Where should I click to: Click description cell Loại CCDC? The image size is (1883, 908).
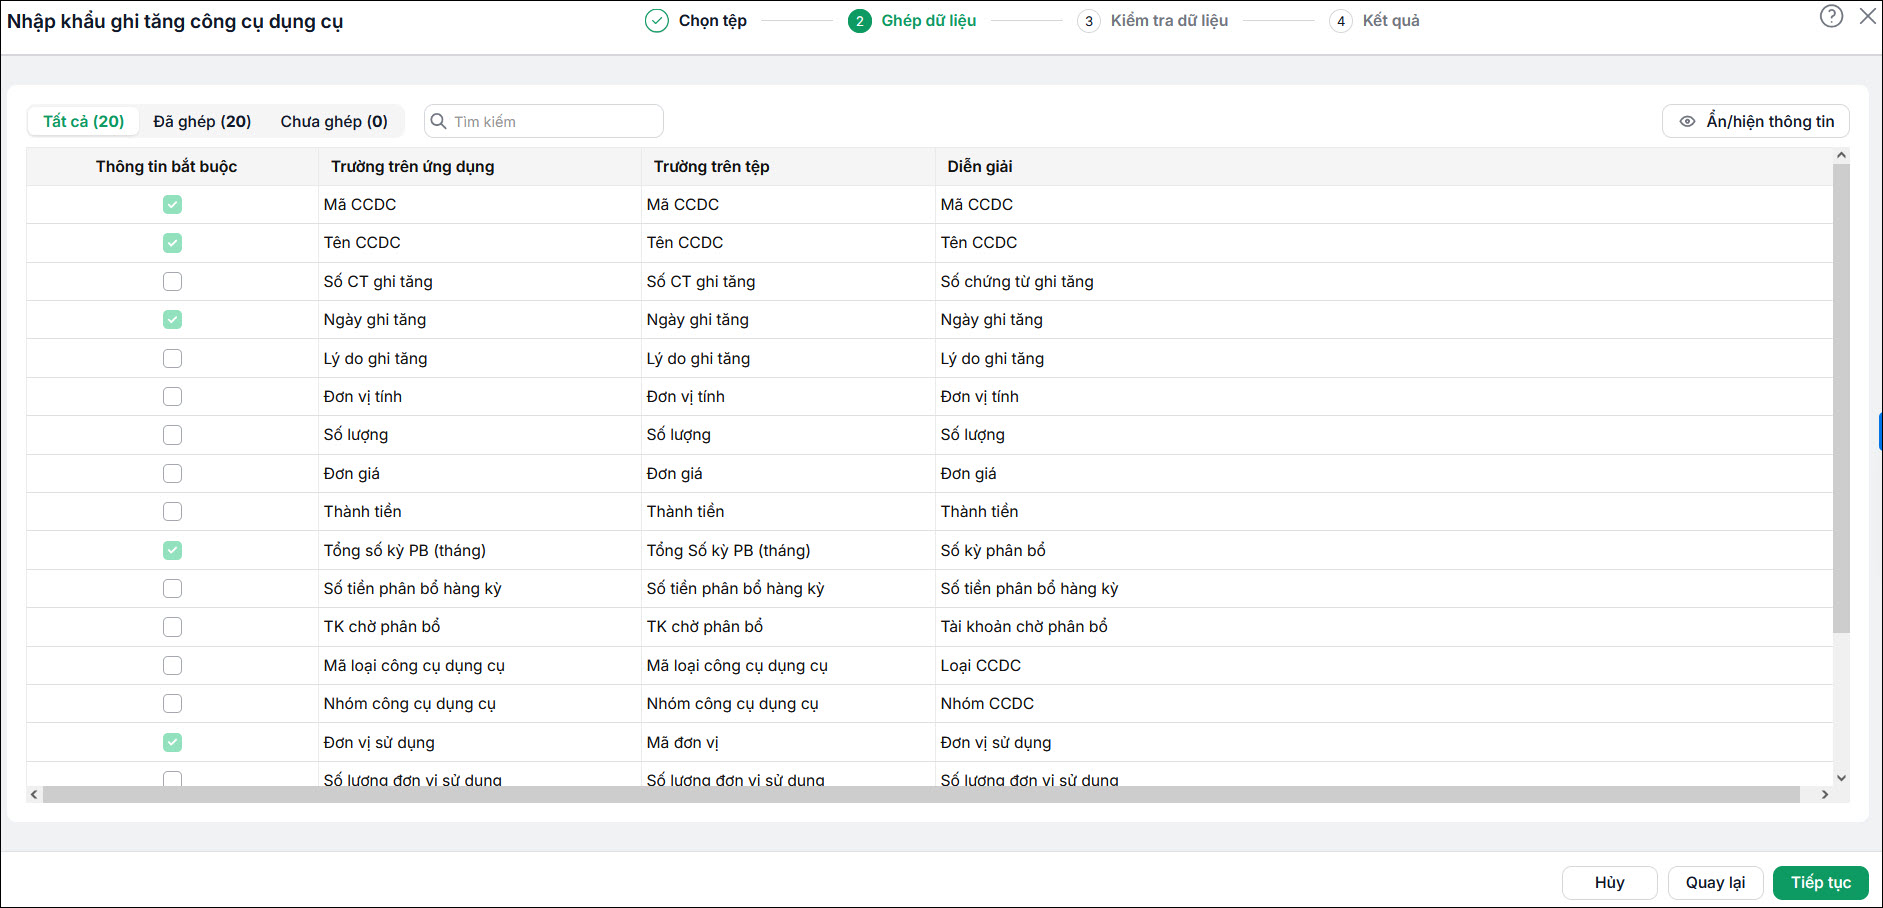point(1384,665)
